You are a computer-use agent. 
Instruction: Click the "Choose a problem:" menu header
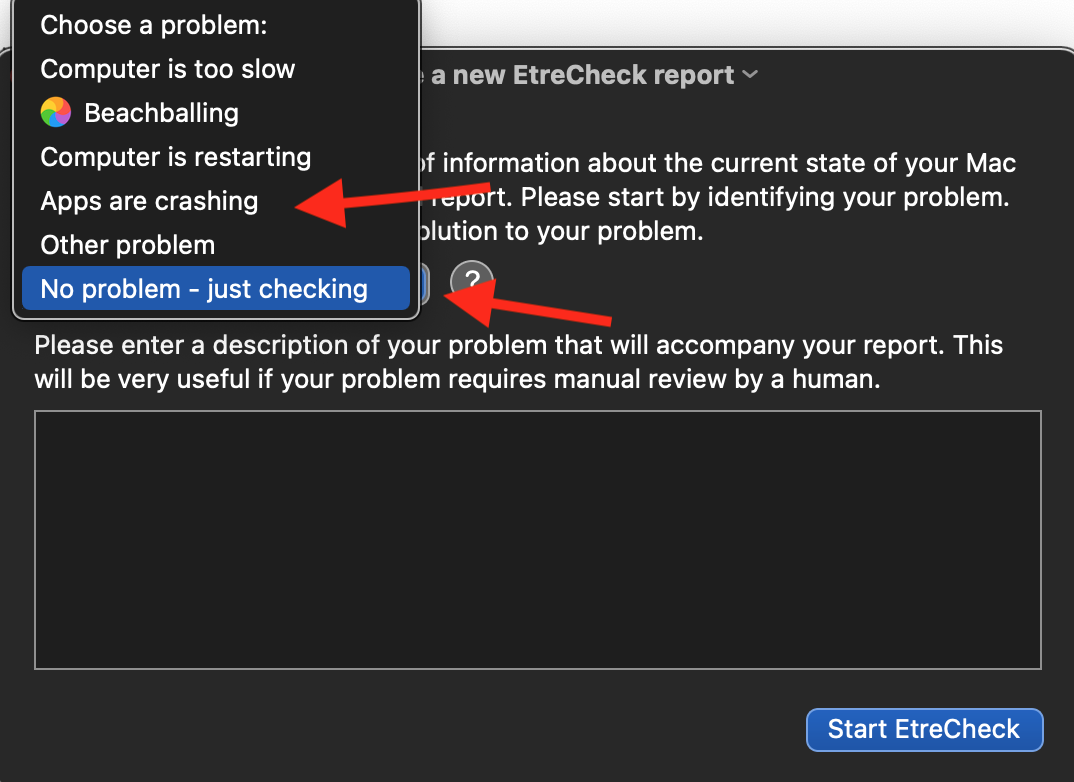pyautogui.click(x=153, y=25)
